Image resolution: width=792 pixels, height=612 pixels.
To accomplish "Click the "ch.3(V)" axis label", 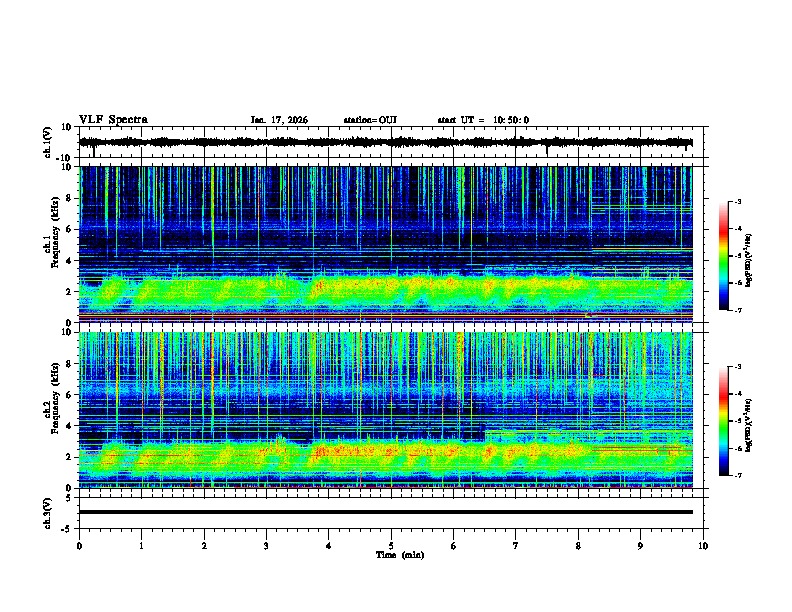I will pos(48,514).
